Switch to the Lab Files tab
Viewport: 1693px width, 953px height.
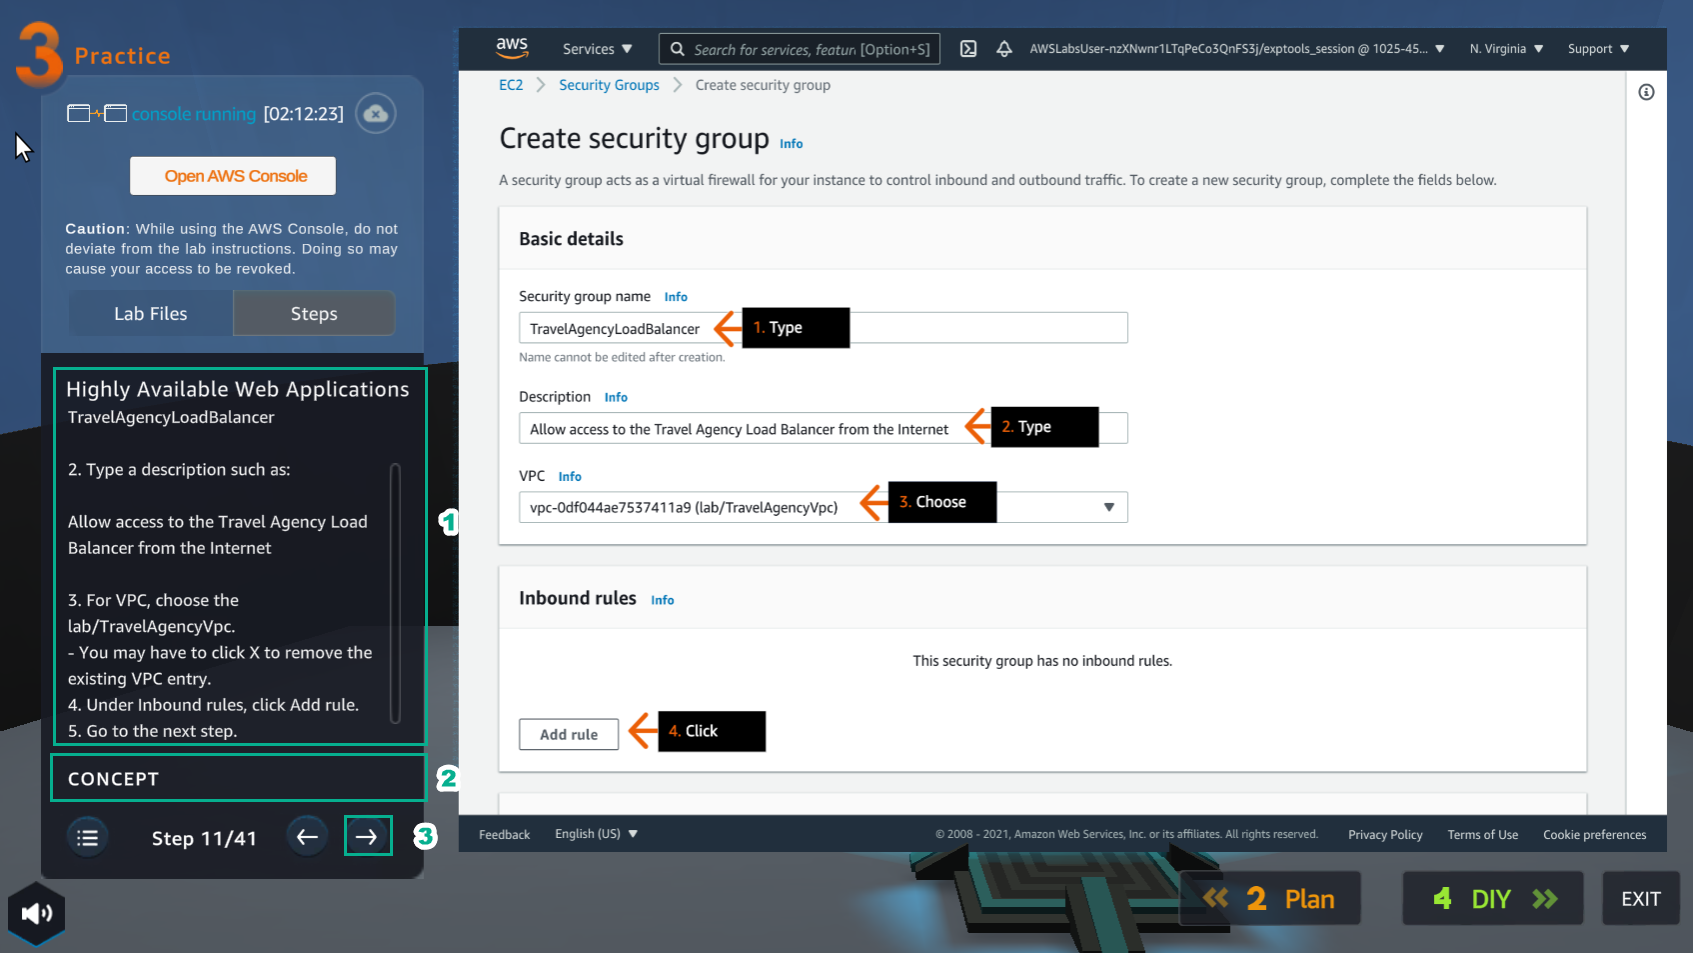[151, 313]
